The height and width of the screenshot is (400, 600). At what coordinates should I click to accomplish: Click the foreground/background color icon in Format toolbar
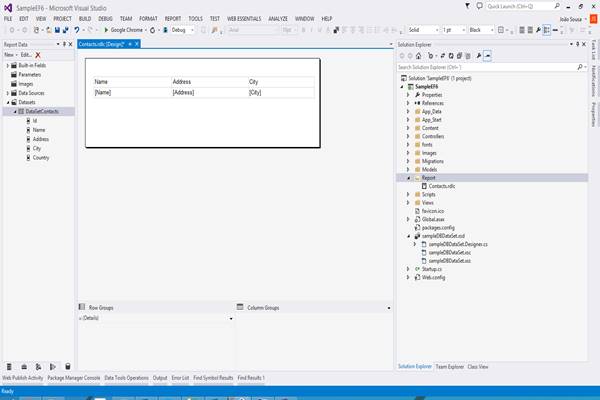pyautogui.click(x=336, y=30)
